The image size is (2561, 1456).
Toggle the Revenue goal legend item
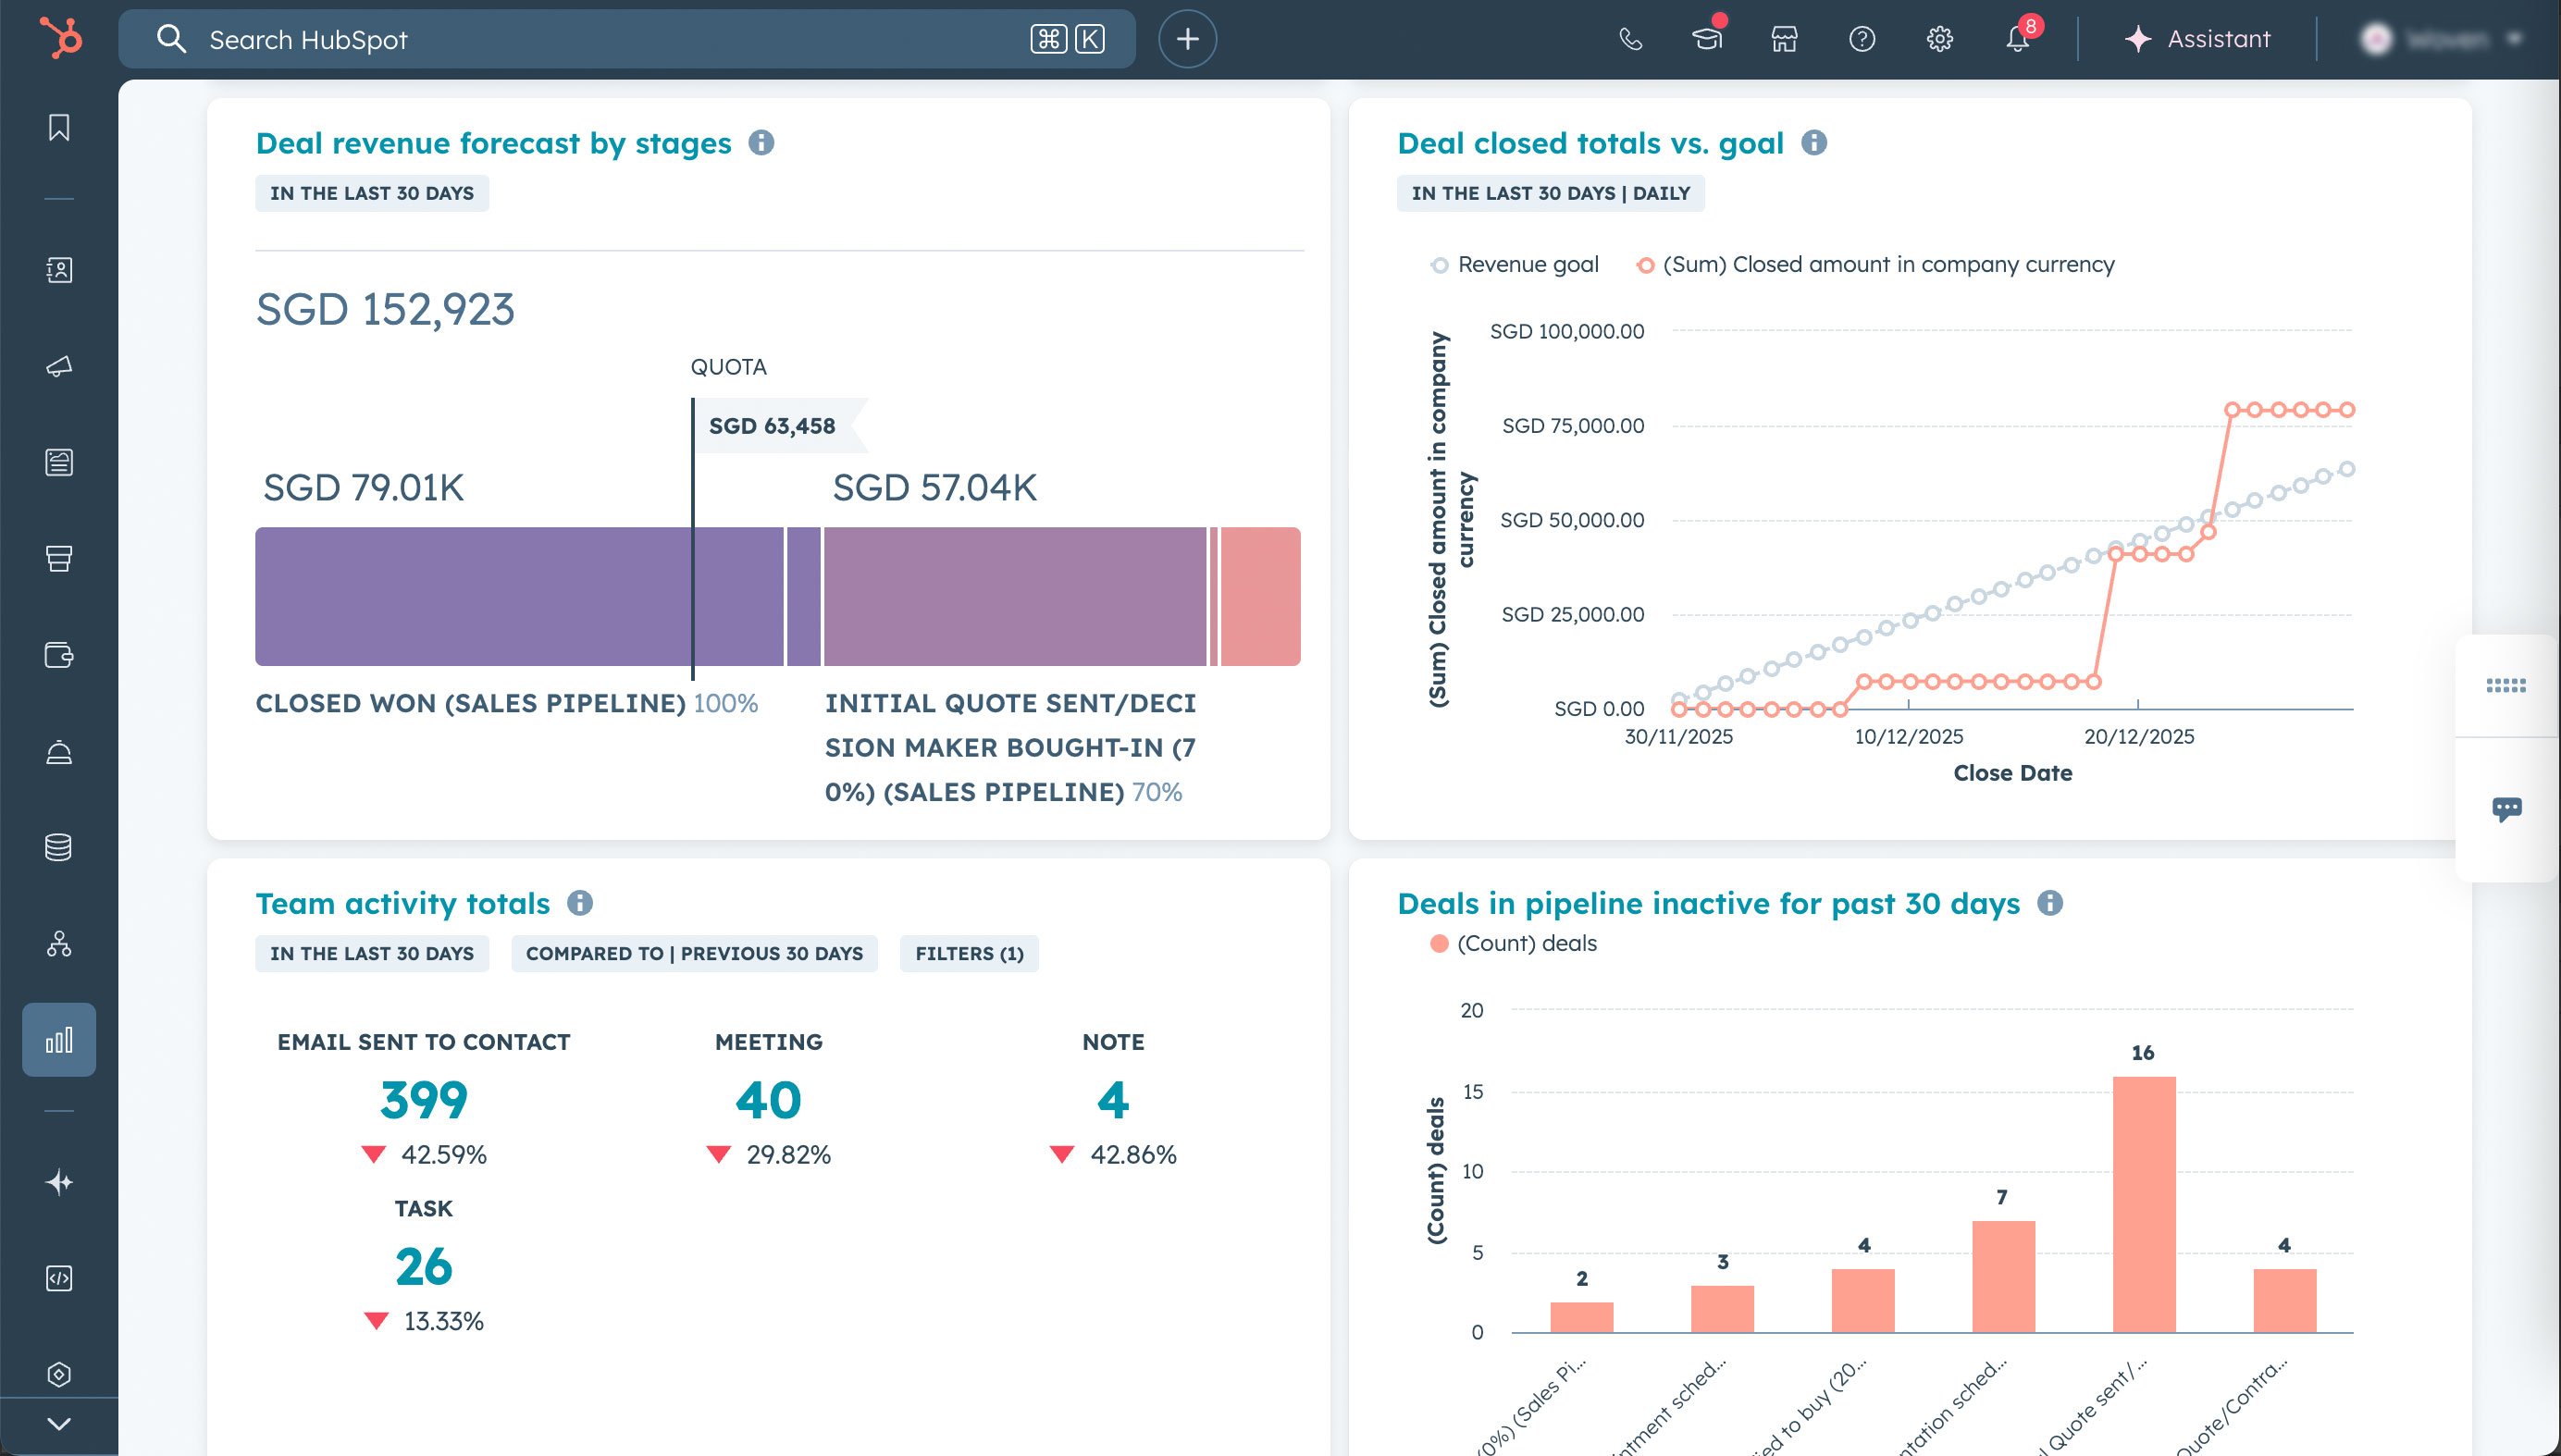pyautogui.click(x=1513, y=264)
